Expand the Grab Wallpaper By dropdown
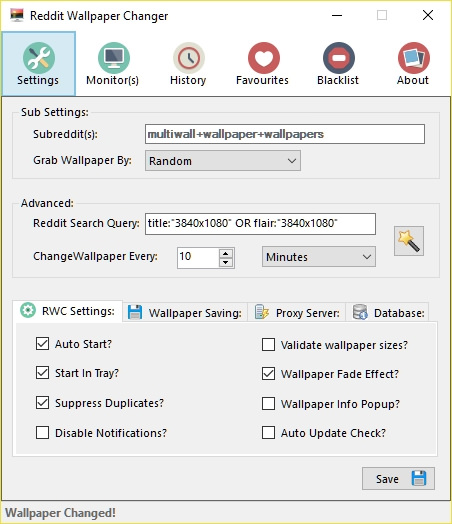 click(x=223, y=161)
